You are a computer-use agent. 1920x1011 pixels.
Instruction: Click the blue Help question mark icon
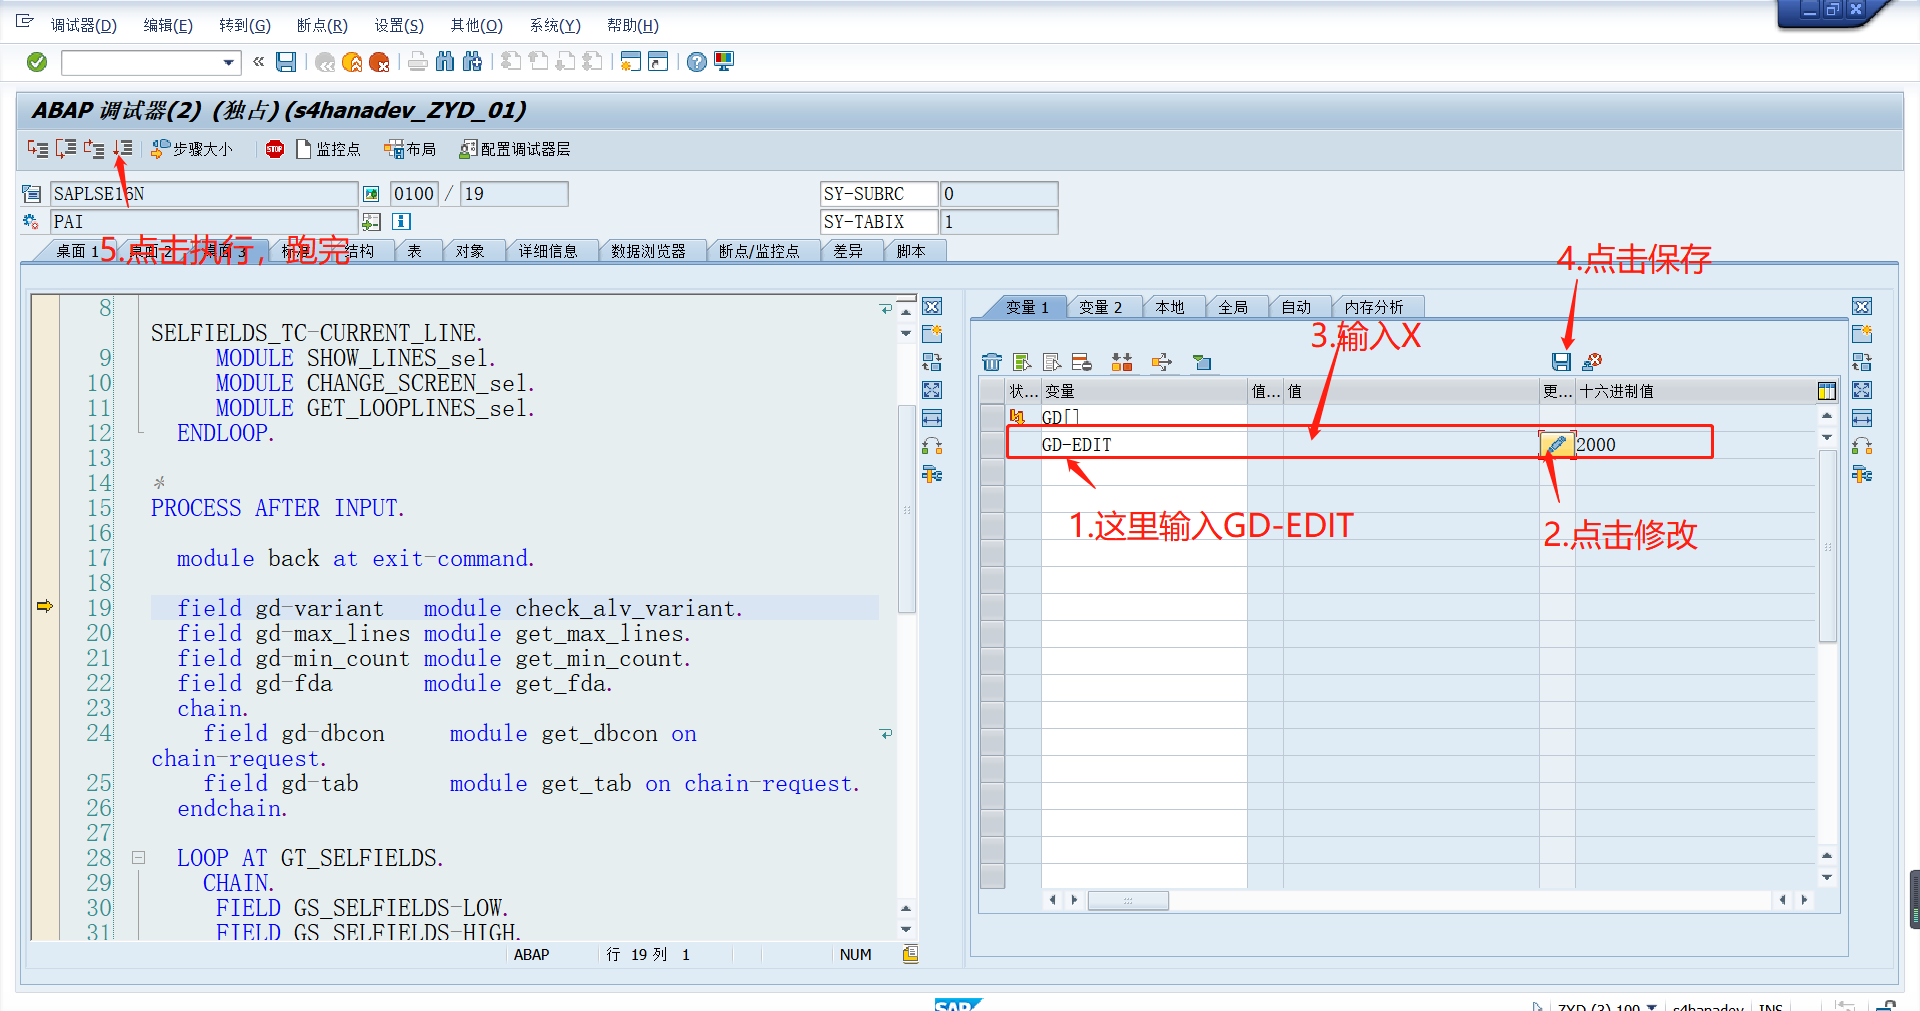[x=697, y=63]
